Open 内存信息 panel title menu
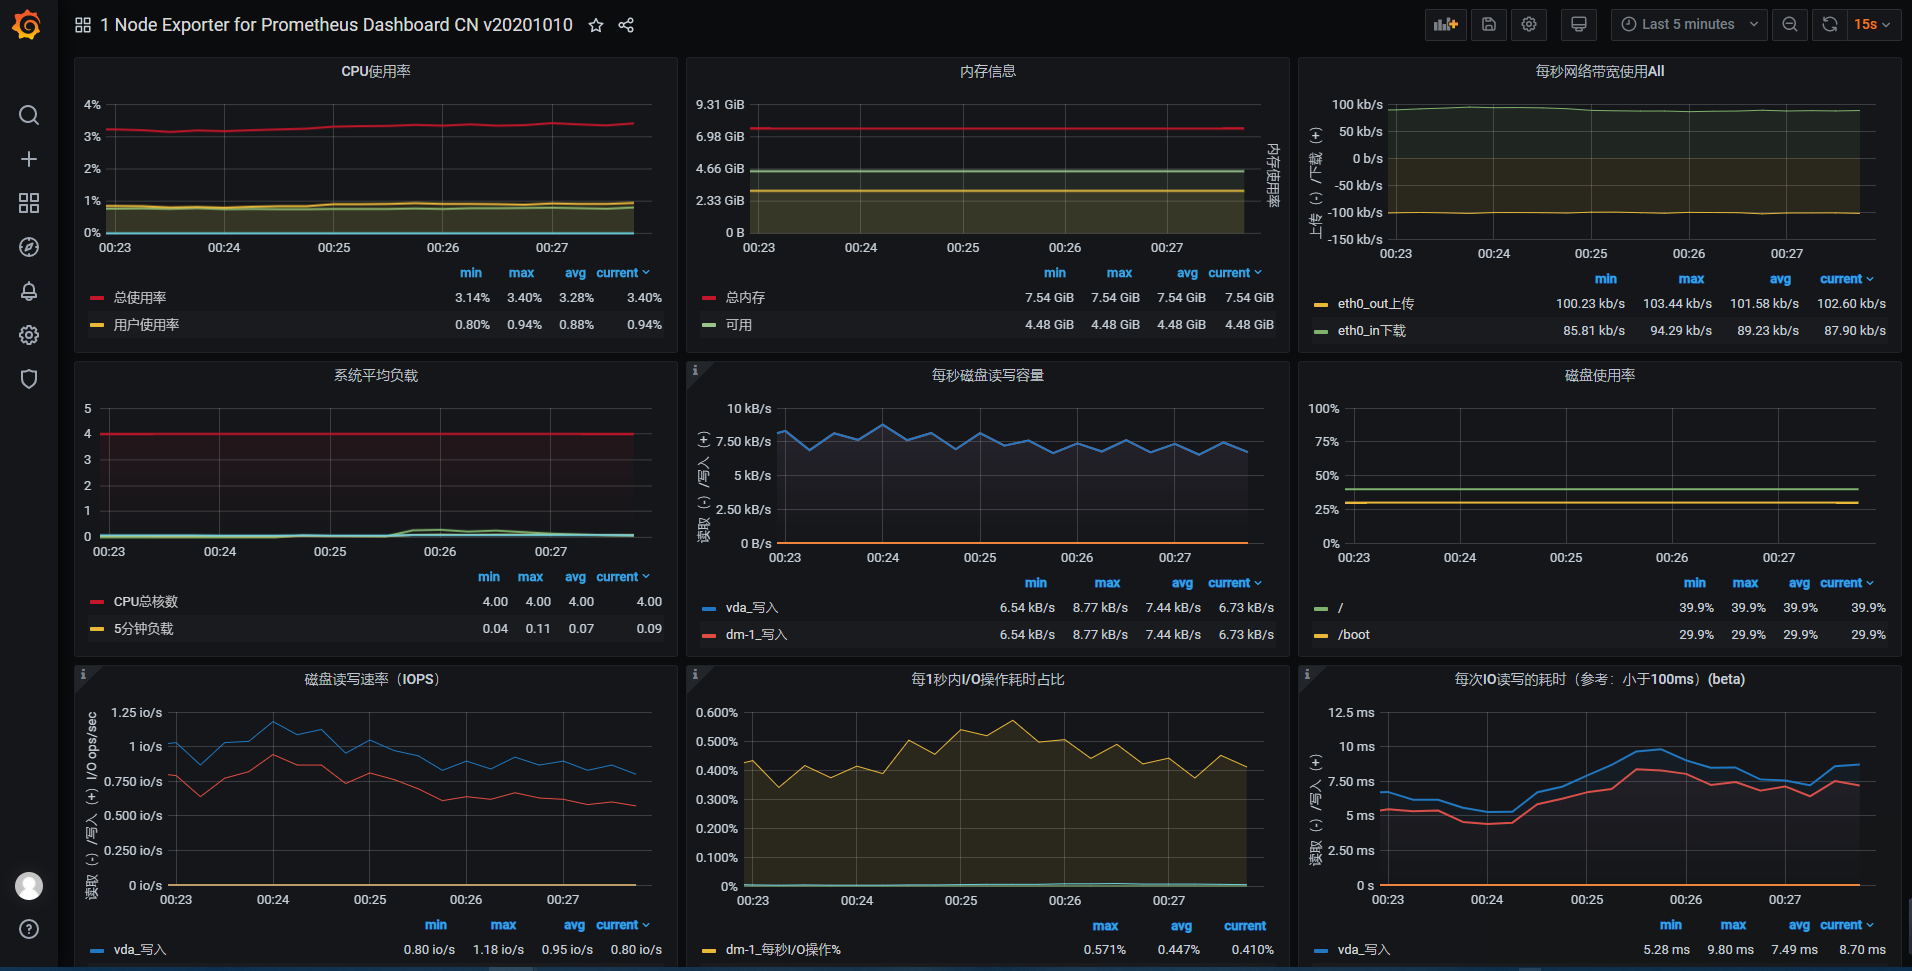 coord(988,71)
